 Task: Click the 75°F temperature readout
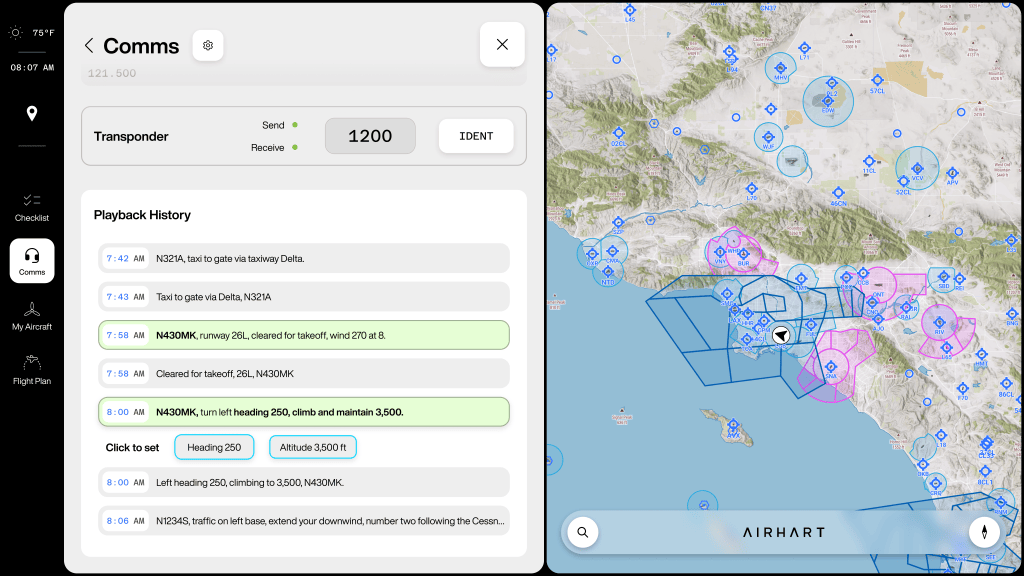point(44,33)
